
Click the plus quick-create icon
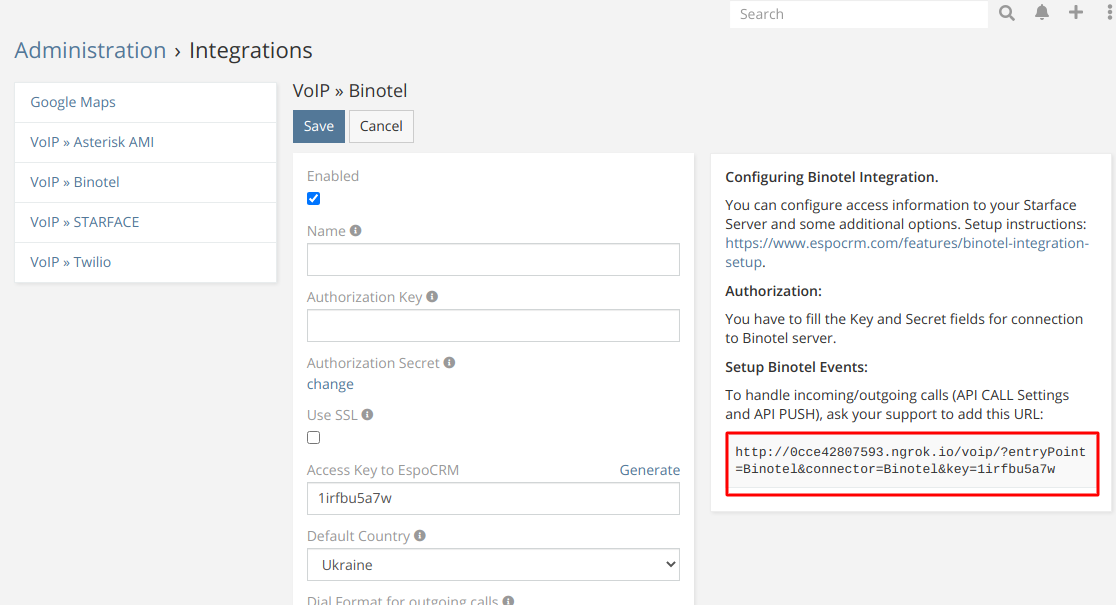point(1075,12)
